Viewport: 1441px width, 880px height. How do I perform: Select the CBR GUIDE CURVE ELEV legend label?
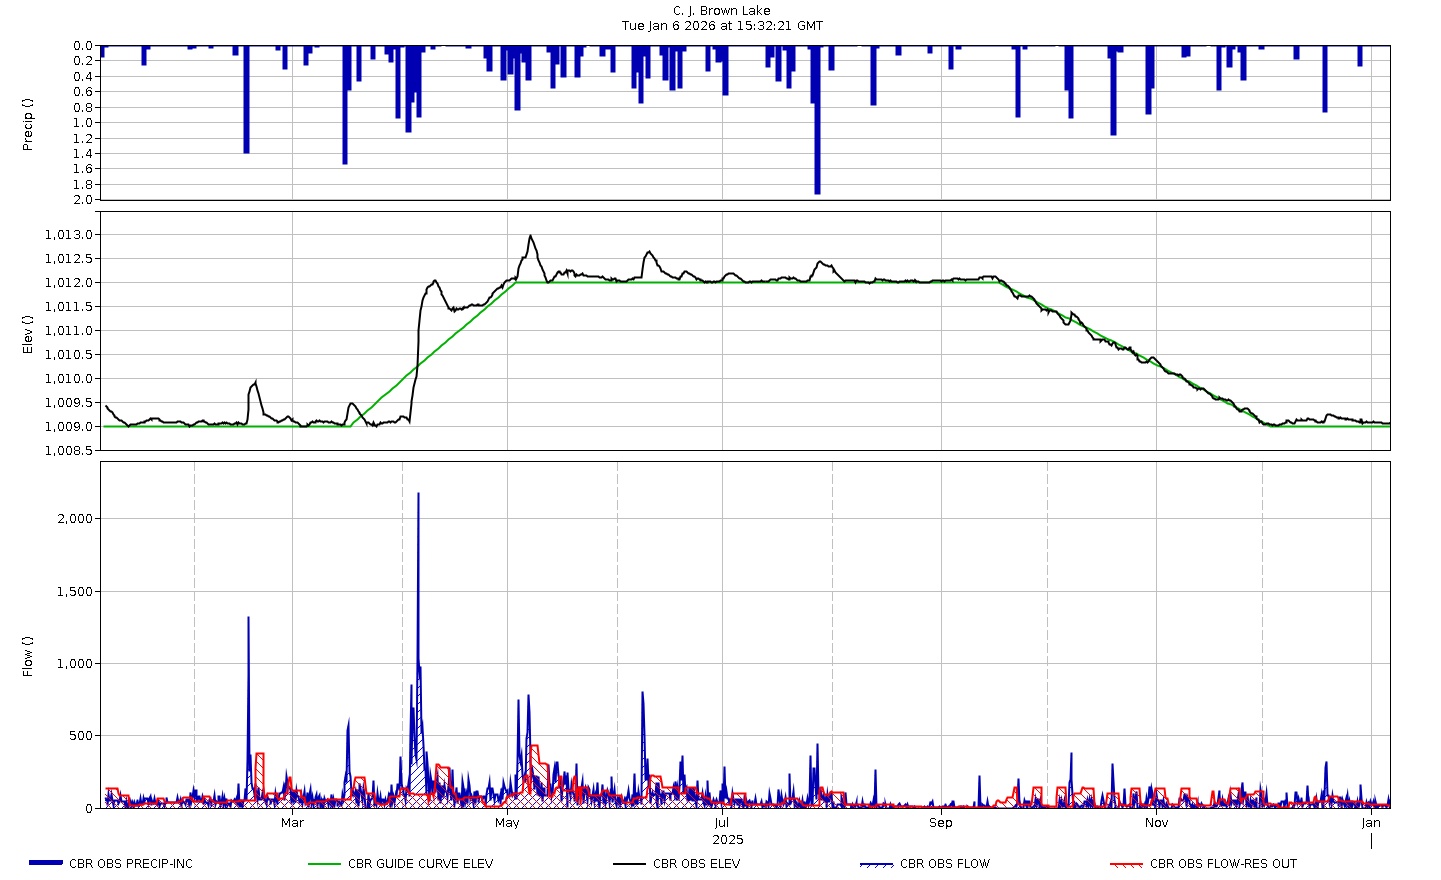[x=420, y=864]
